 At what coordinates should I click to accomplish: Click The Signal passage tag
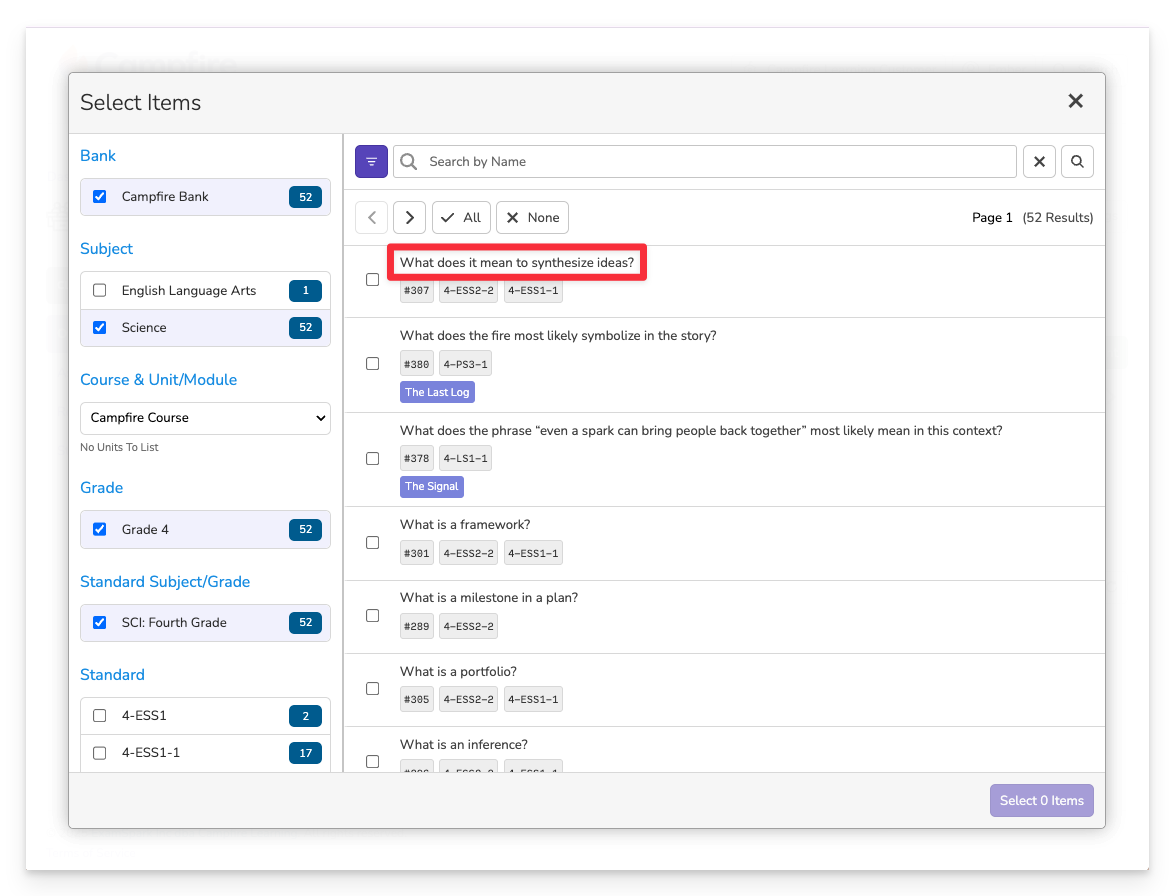click(431, 487)
